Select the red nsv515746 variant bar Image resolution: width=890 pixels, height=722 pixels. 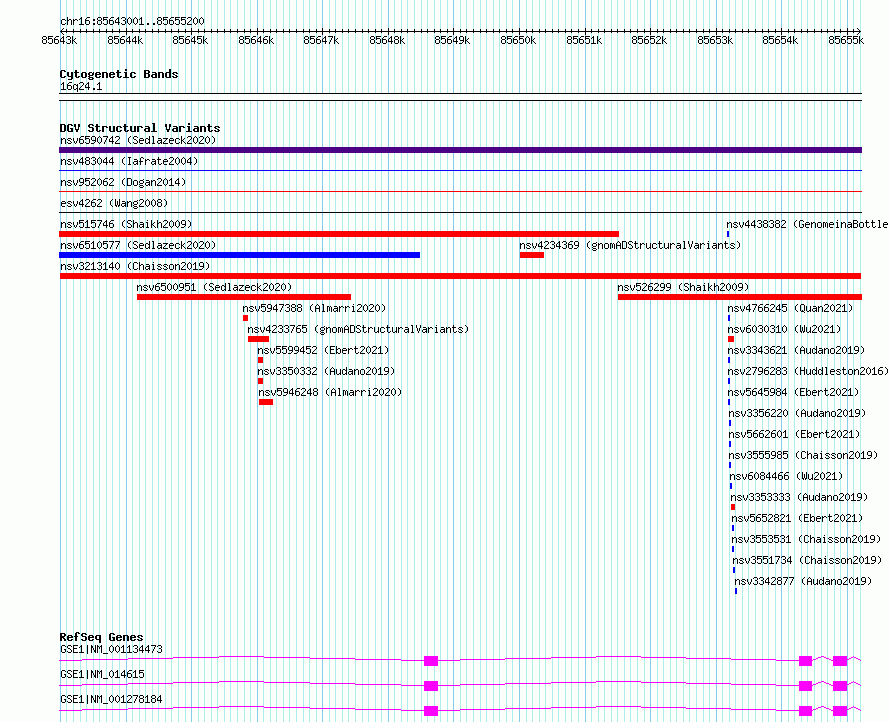click(339, 234)
